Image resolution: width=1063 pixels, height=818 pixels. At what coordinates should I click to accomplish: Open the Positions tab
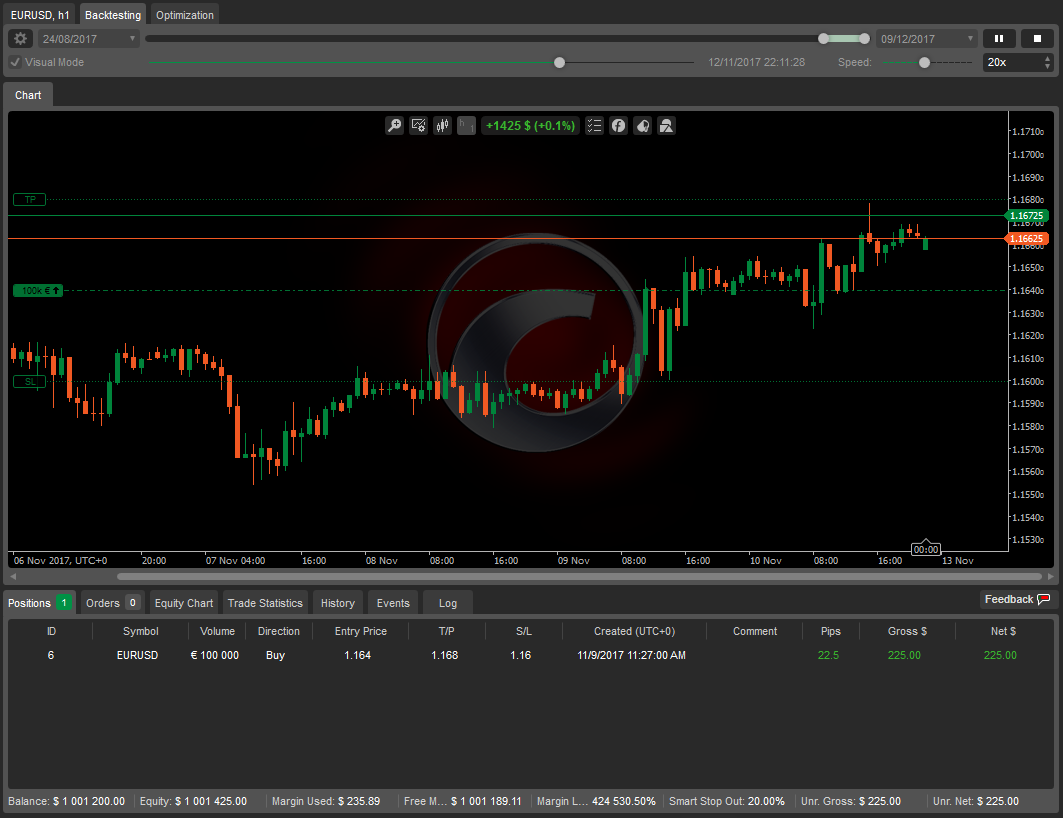(x=39, y=602)
